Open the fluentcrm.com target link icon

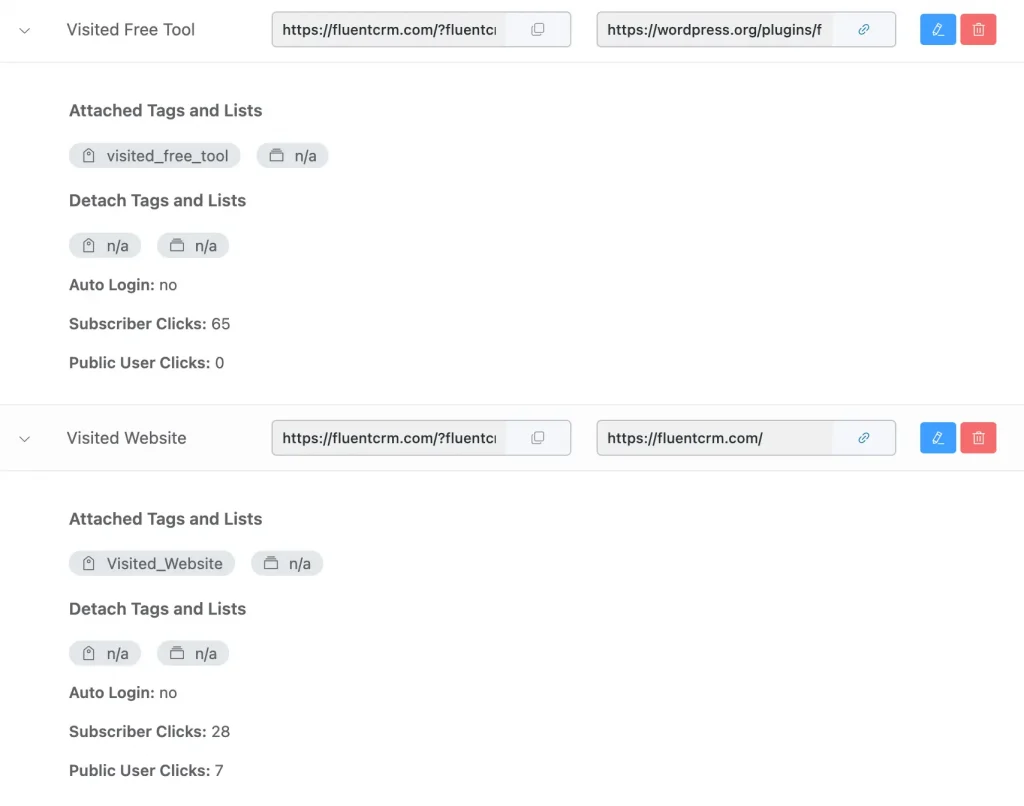click(864, 437)
